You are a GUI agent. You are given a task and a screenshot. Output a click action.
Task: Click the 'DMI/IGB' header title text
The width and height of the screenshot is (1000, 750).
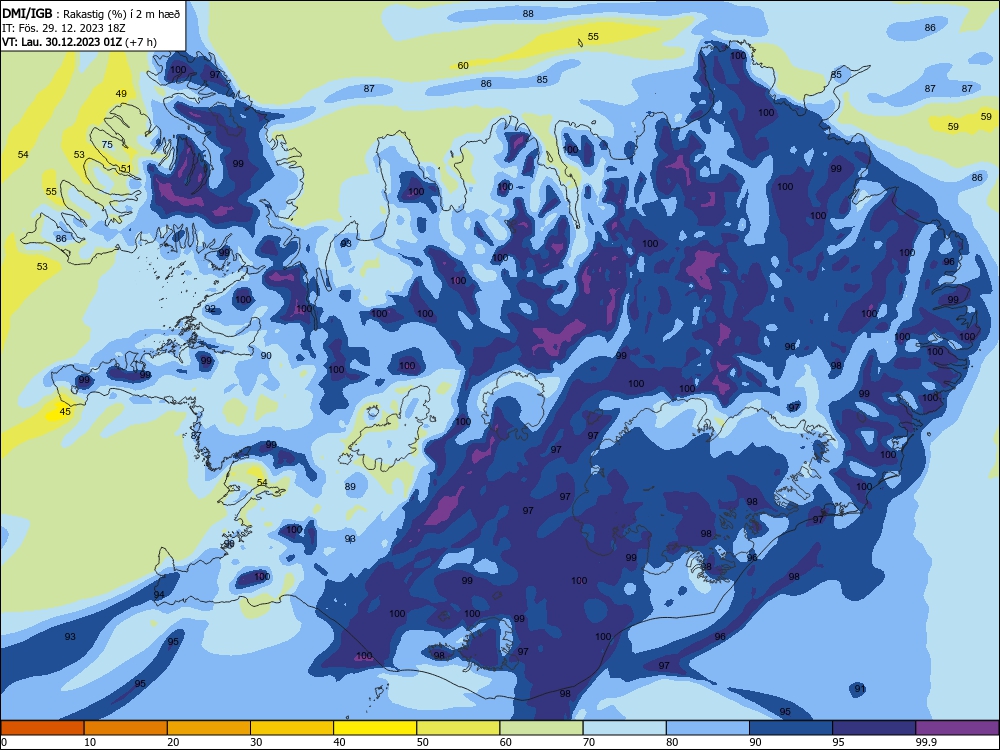coord(27,13)
